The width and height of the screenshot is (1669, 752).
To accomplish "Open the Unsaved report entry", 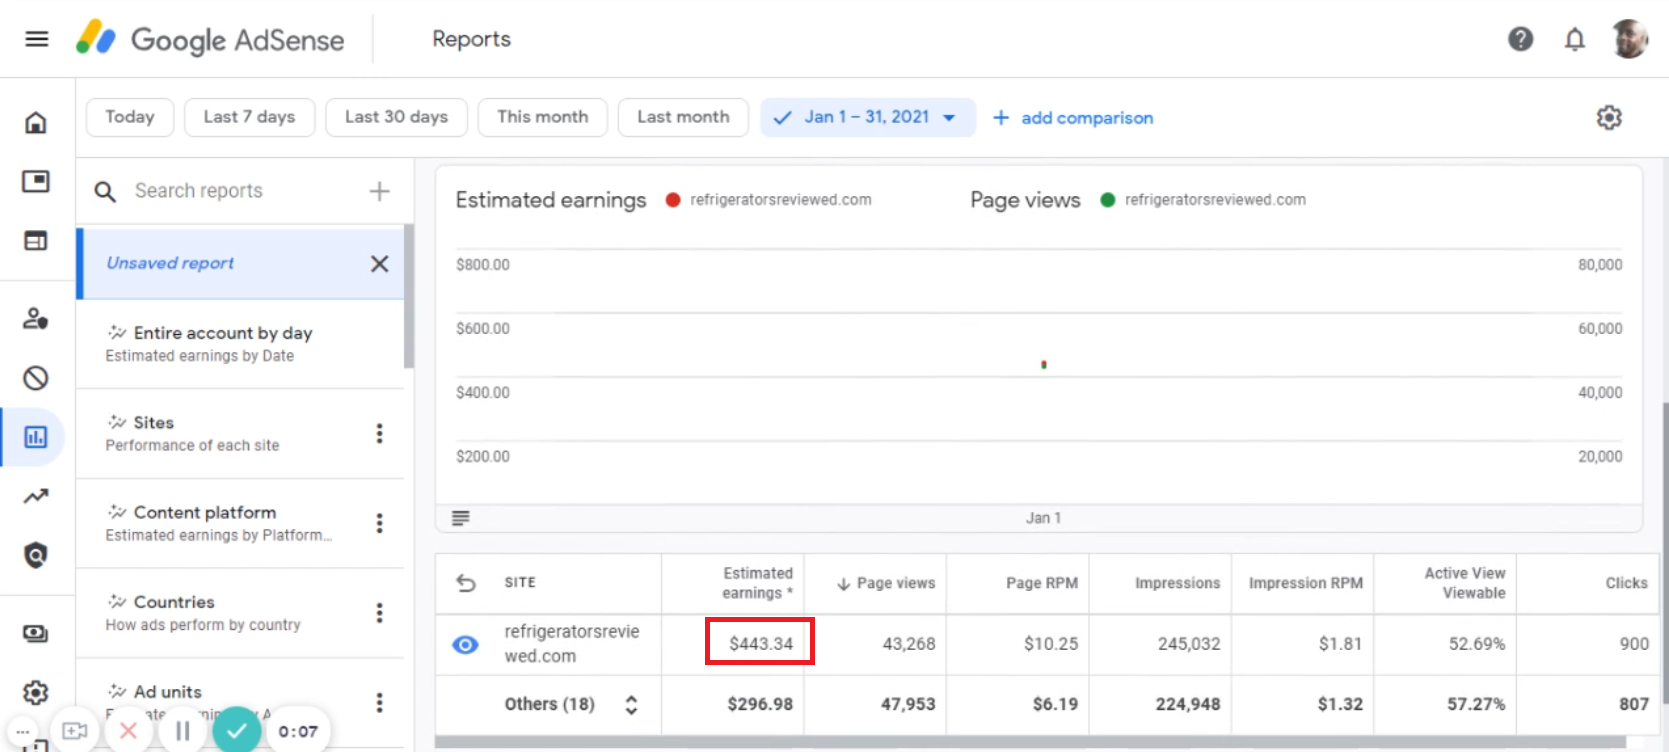I will (241, 263).
